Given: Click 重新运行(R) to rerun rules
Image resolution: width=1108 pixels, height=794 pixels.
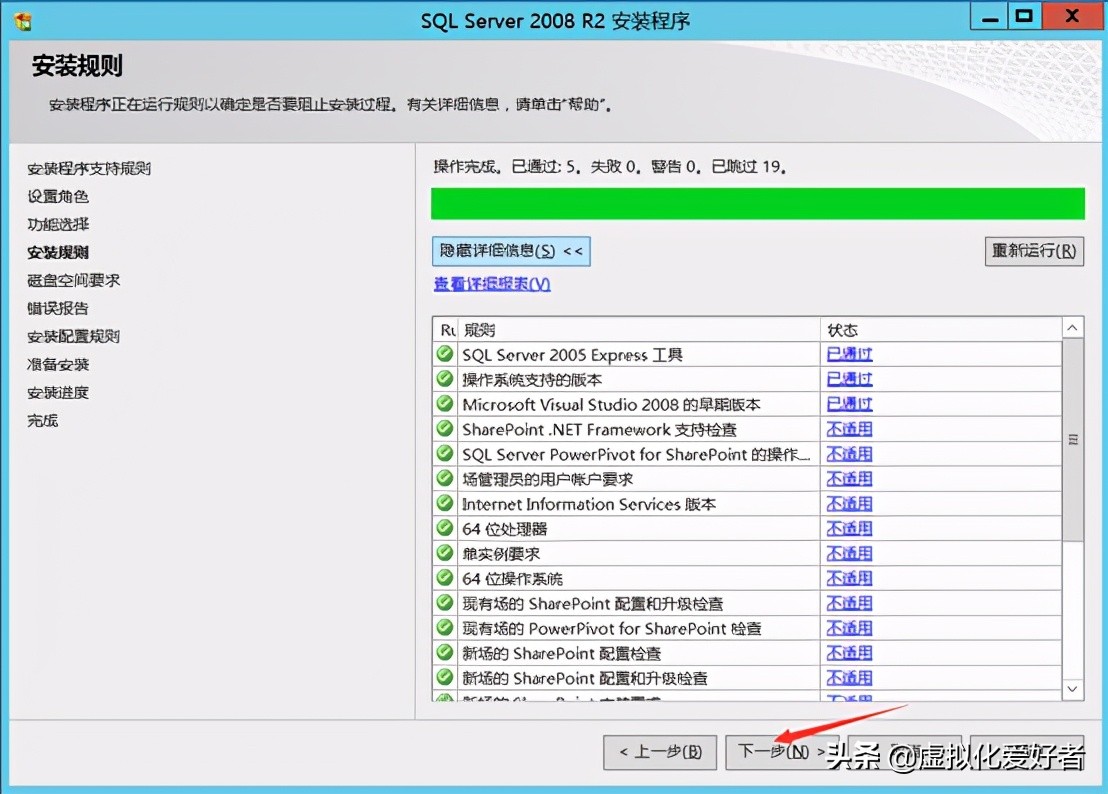Looking at the screenshot, I should click(x=1034, y=251).
